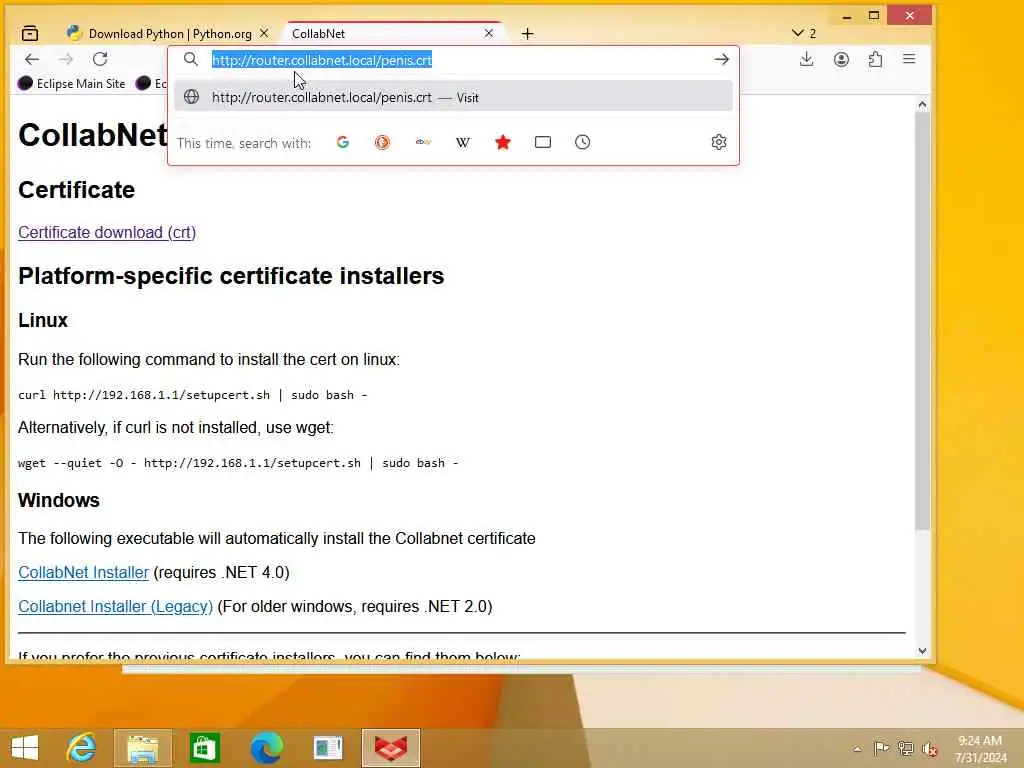1024x768 pixels.
Task: Open the document app taskbar icon
Action: [x=328, y=748]
